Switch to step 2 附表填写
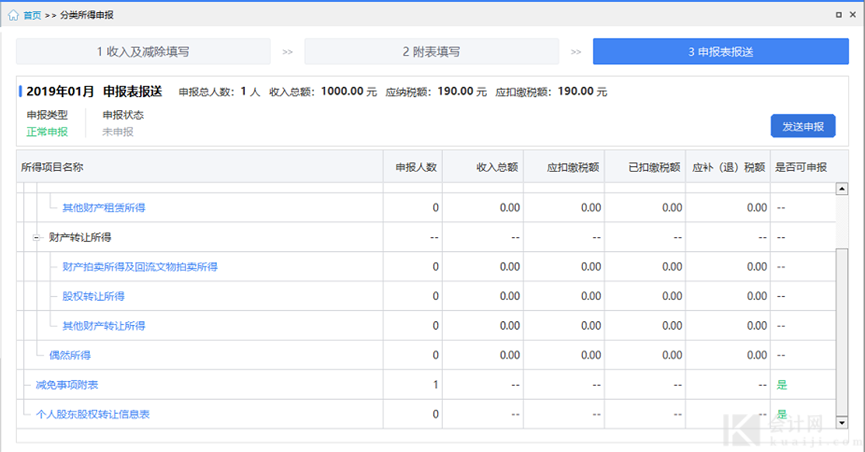The height and width of the screenshot is (452, 865). 431,51
